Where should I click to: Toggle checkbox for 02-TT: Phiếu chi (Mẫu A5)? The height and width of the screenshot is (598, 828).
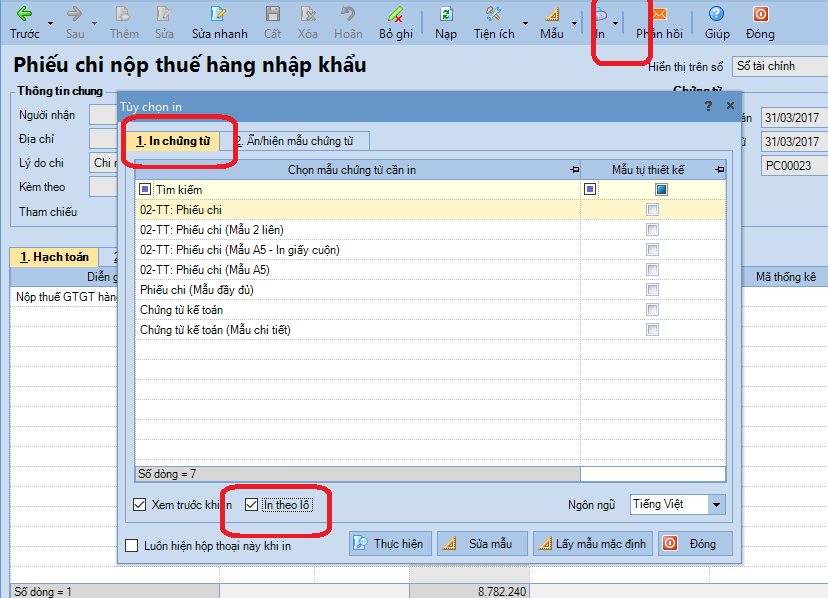(x=653, y=270)
